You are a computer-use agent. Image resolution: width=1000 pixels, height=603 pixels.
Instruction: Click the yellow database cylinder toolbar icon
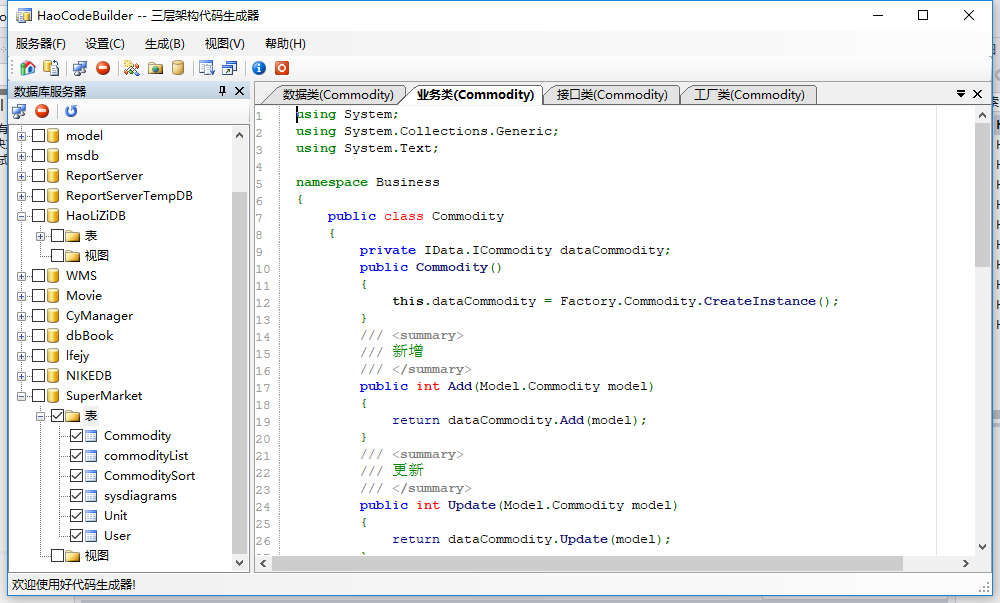(178, 68)
